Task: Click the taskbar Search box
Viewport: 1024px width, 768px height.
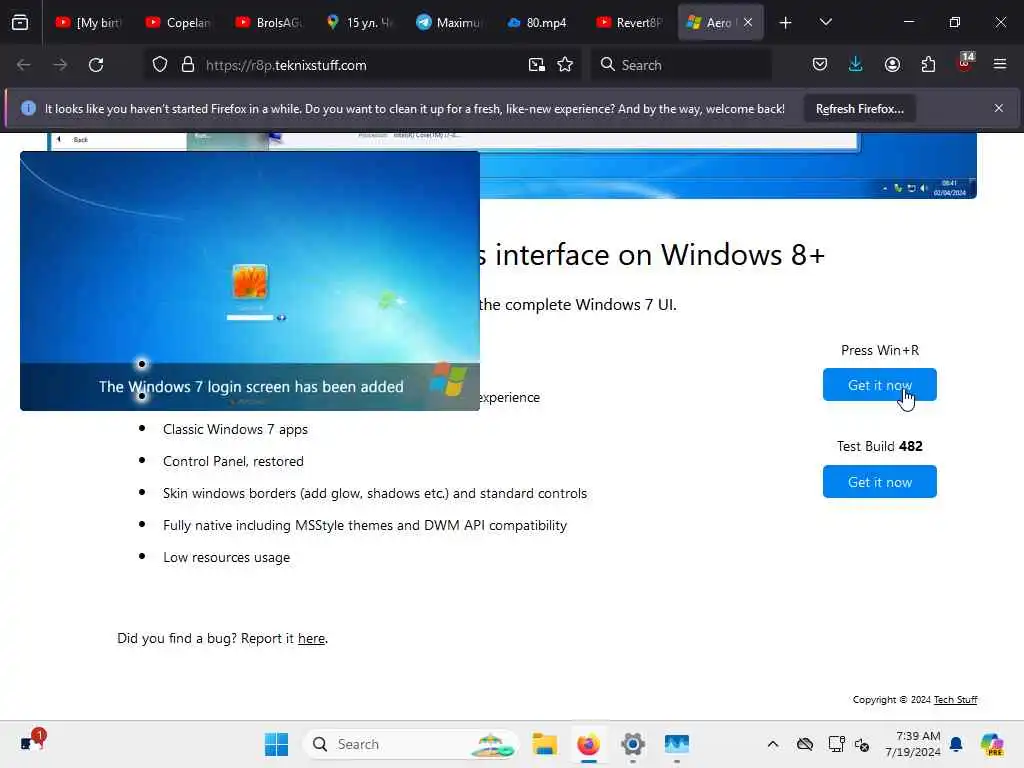Action: coord(410,744)
